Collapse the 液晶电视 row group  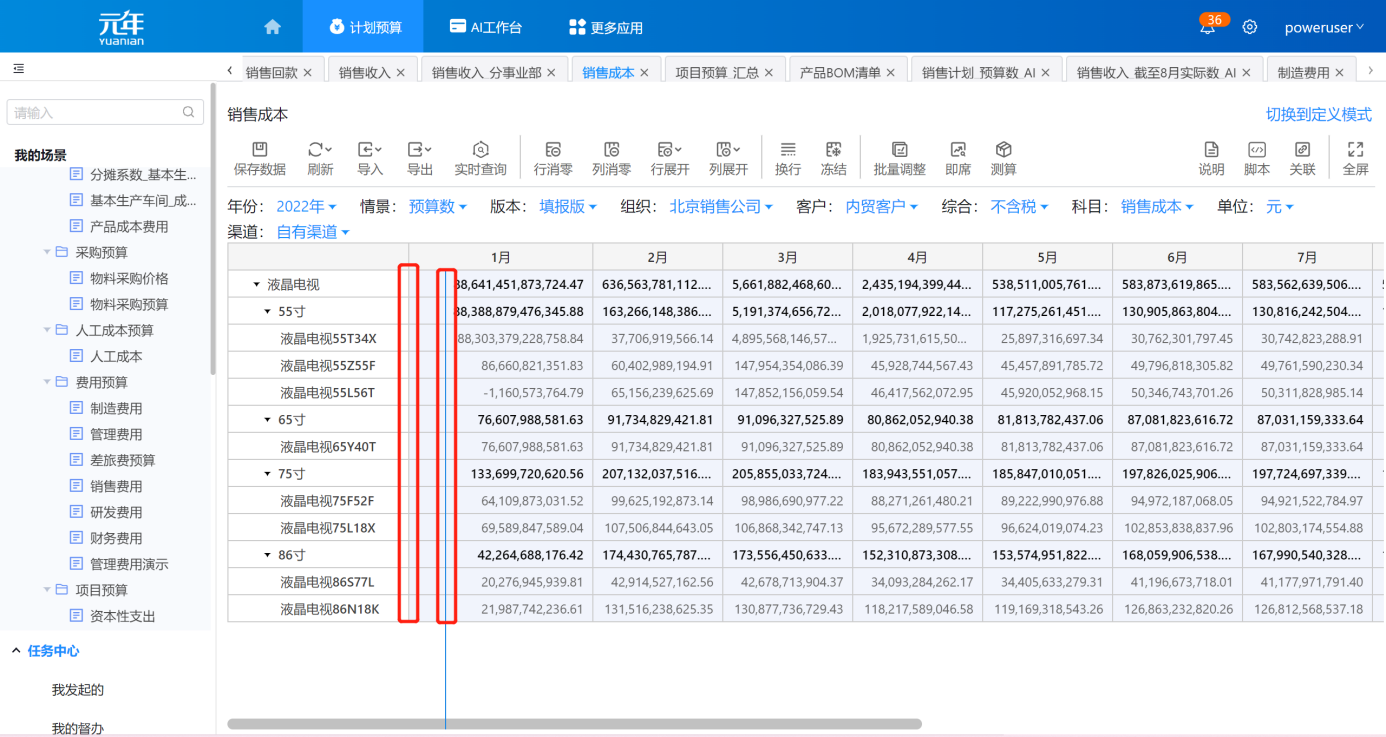257,285
